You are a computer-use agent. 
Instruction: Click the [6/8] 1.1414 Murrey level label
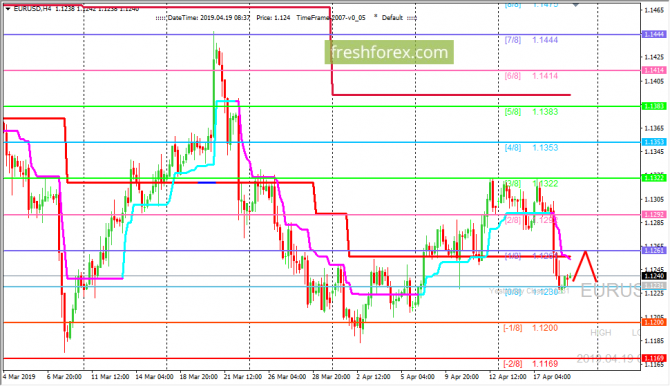pyautogui.click(x=531, y=76)
